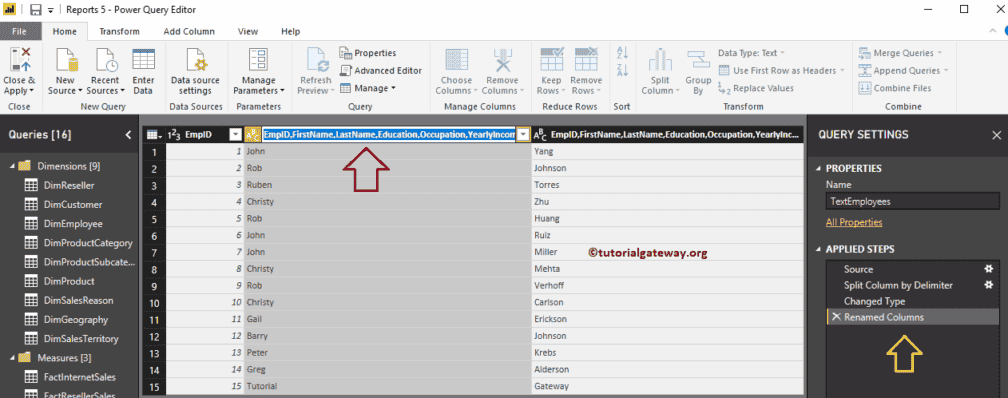Click Append Queries
This screenshot has height=398, width=1008.
(x=903, y=71)
